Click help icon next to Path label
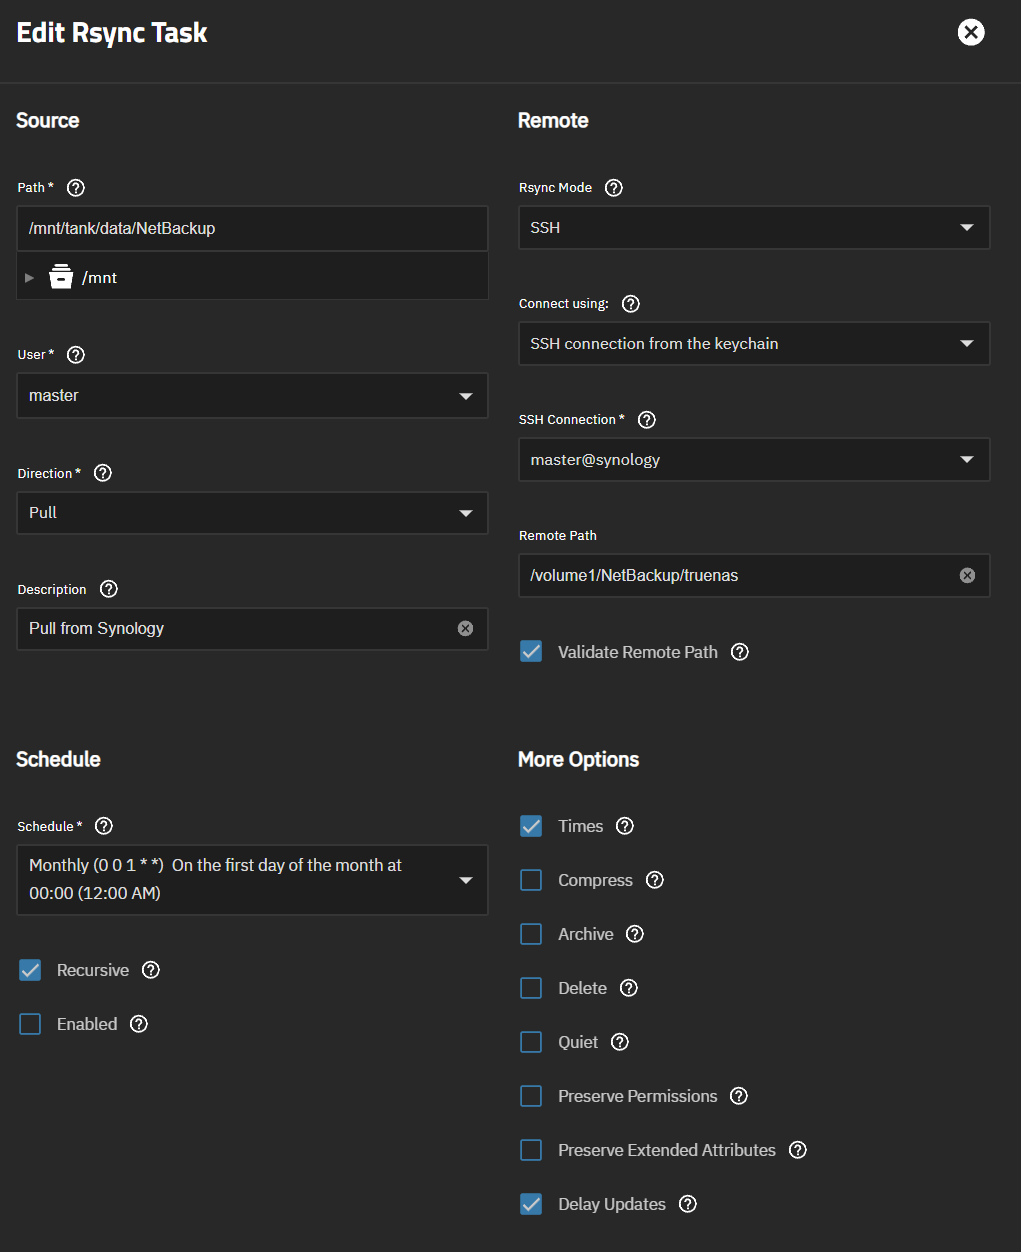Viewport: 1021px width, 1252px height. pyautogui.click(x=76, y=188)
